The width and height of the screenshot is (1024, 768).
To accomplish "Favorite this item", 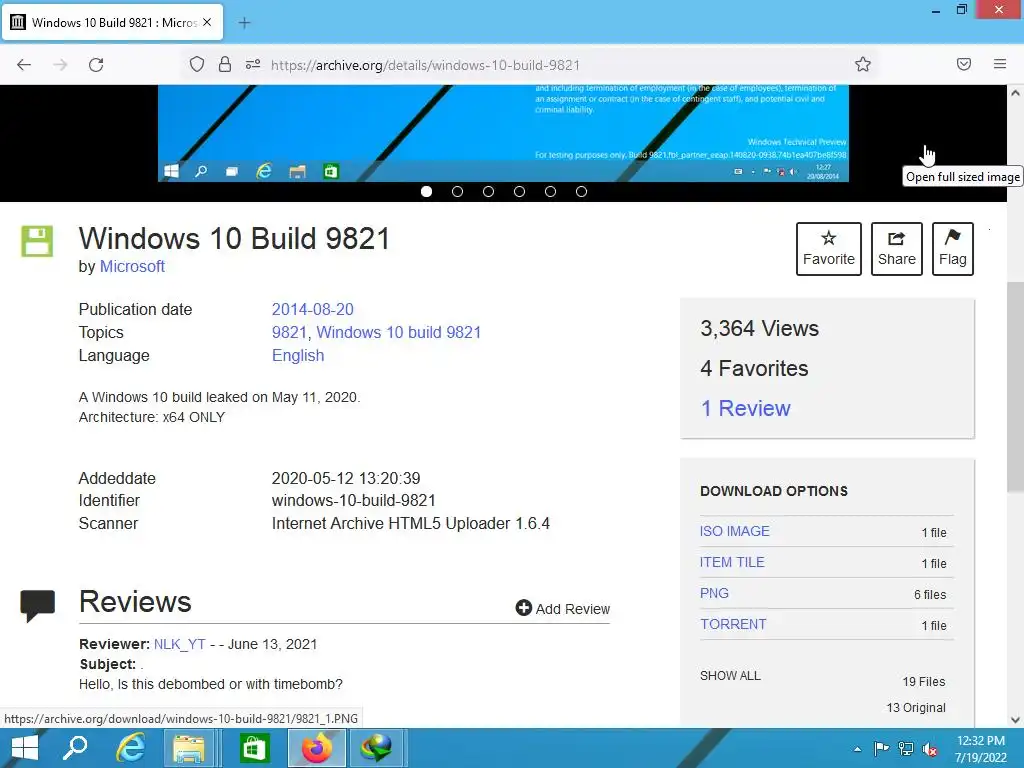I will pos(829,249).
